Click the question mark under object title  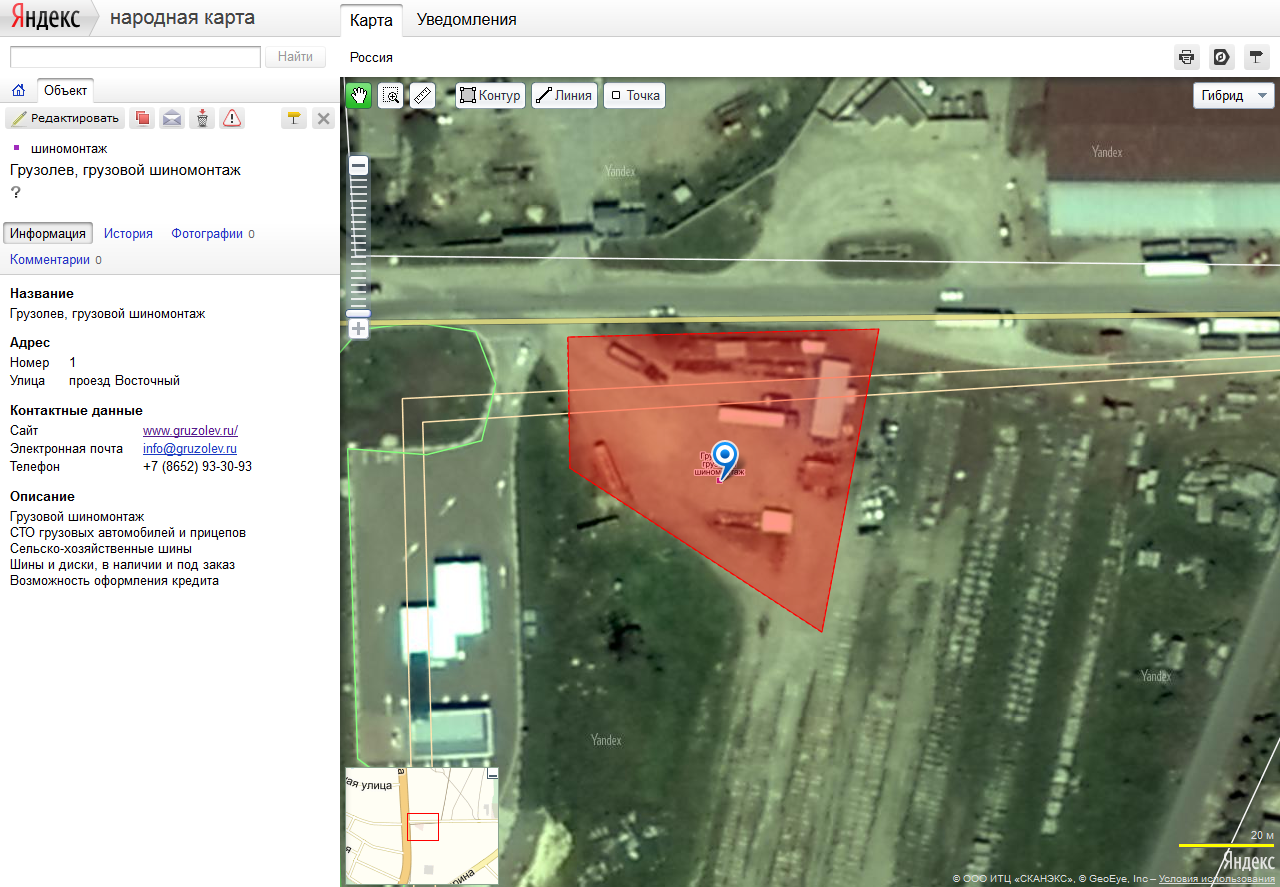point(16,192)
